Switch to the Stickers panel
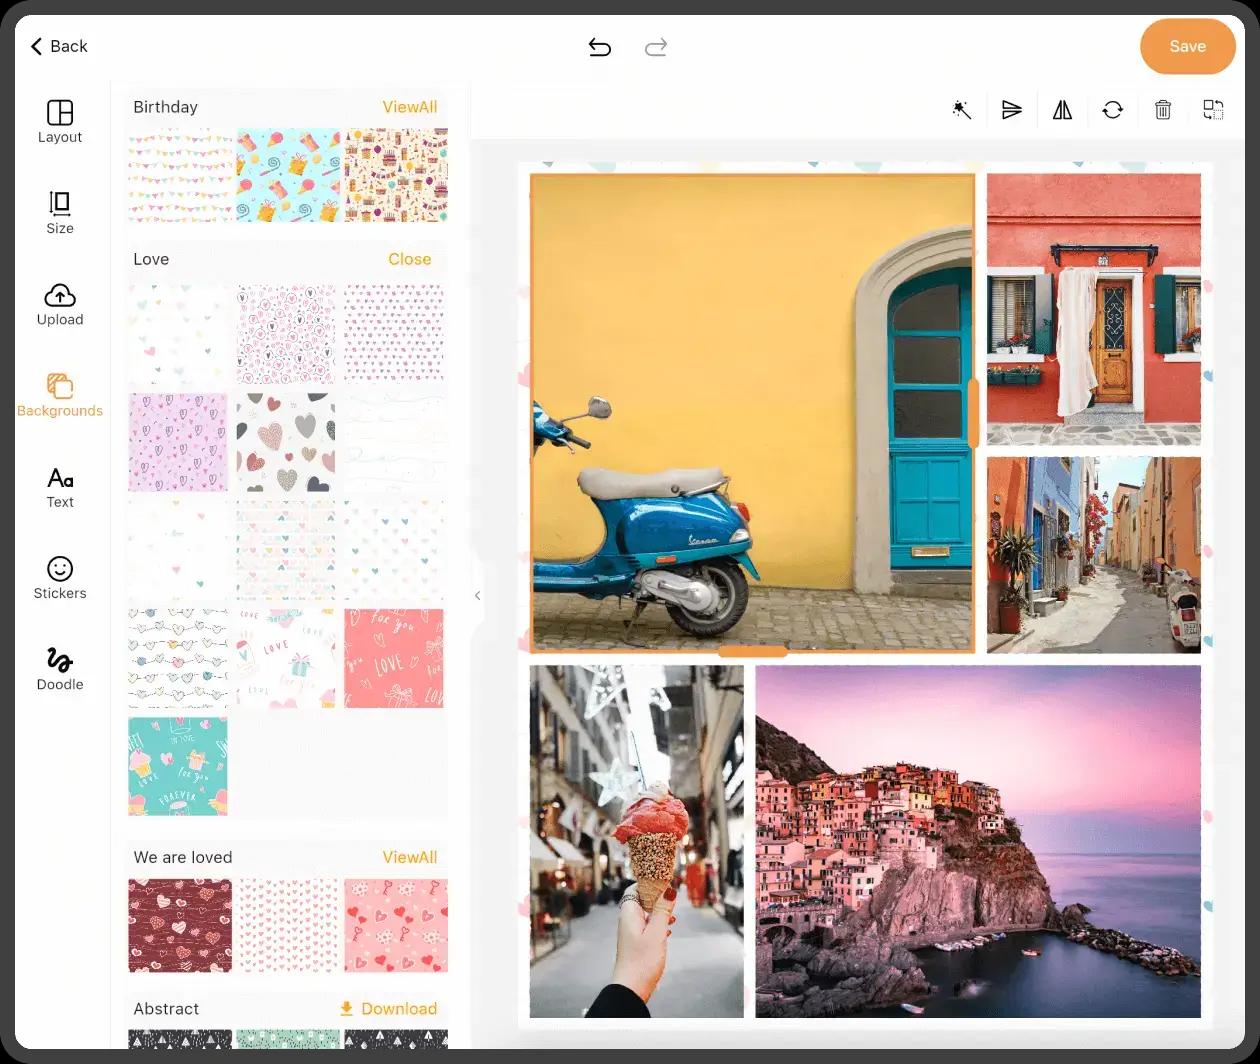Image resolution: width=1260 pixels, height=1064 pixels. point(59,577)
